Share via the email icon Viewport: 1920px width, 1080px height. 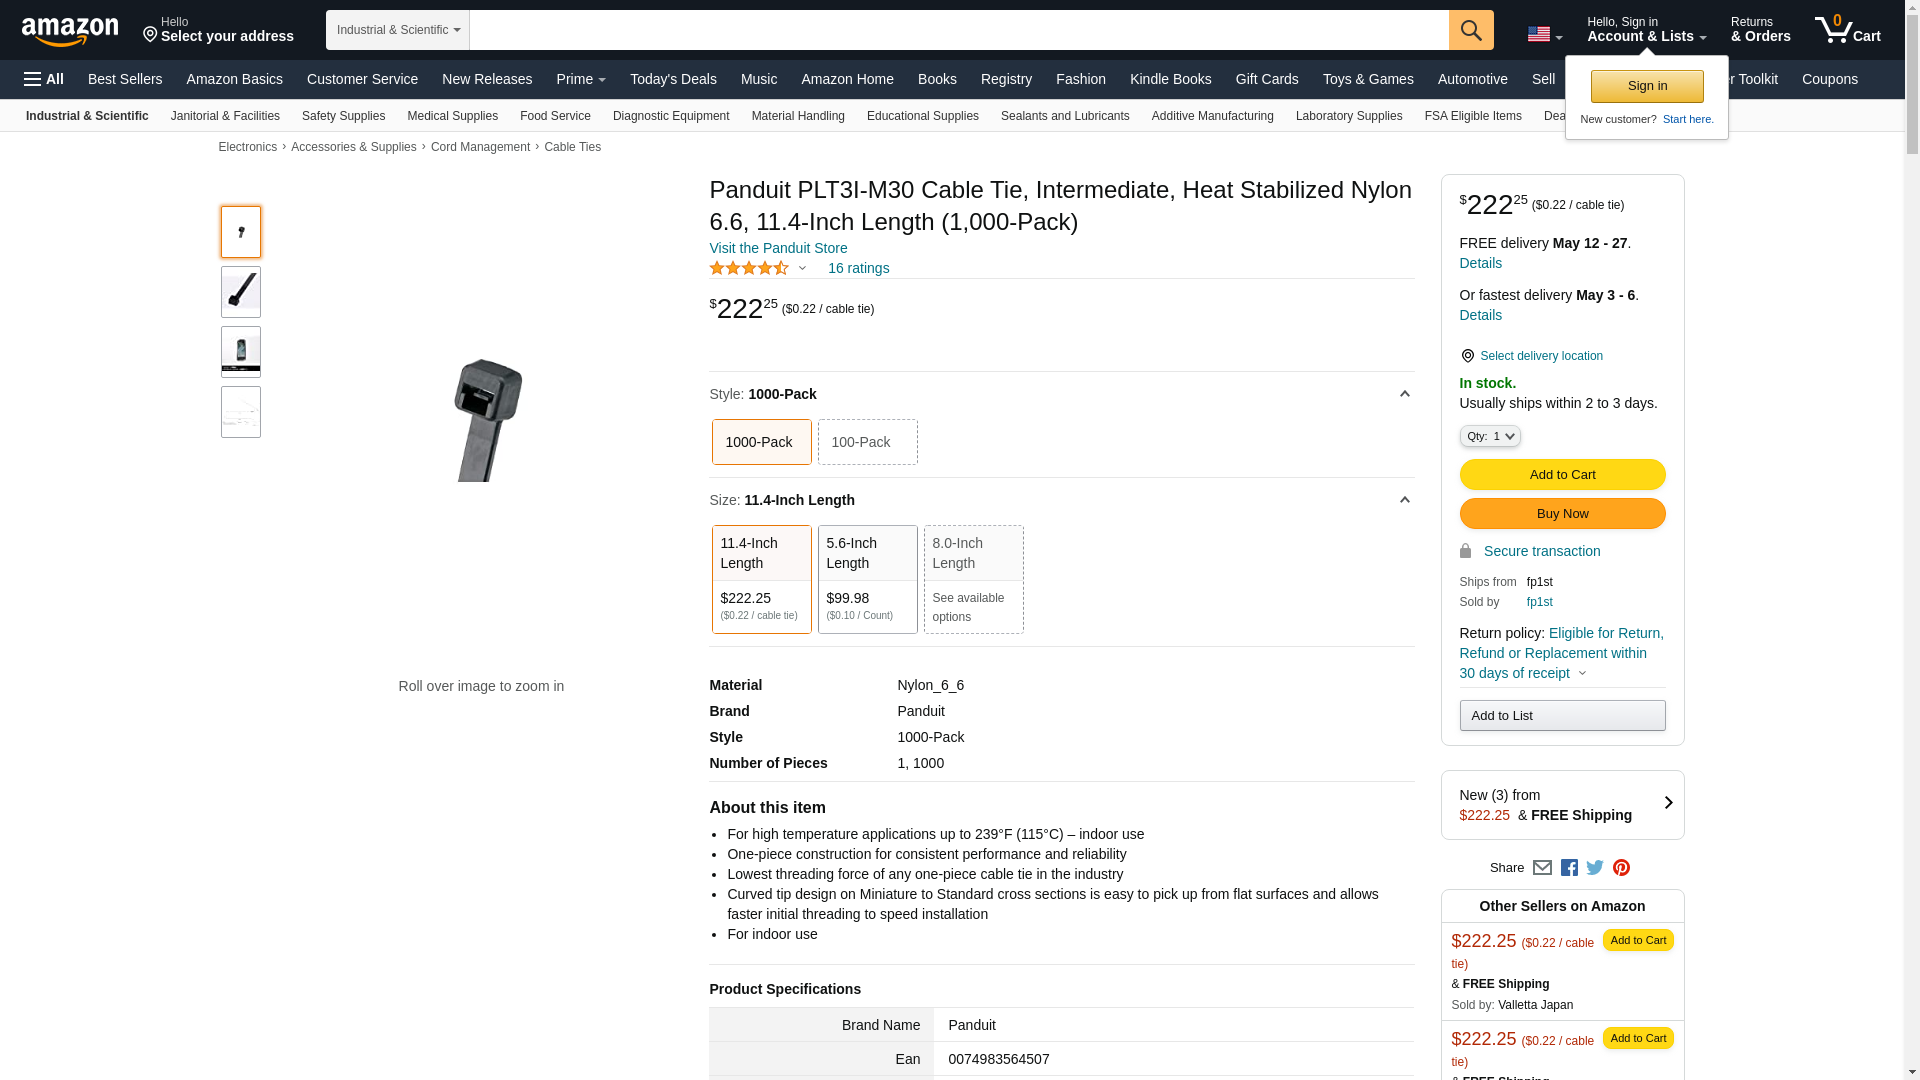click(1542, 868)
